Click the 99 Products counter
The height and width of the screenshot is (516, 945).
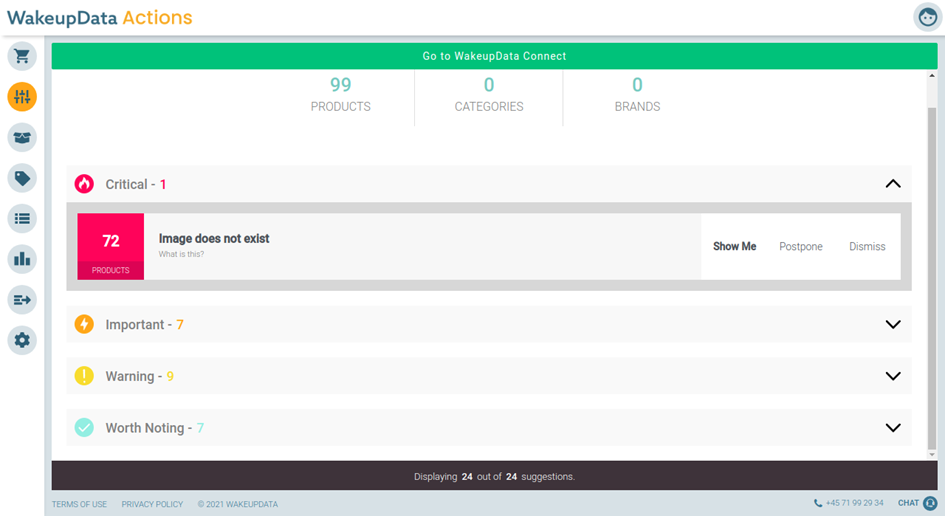click(x=341, y=95)
